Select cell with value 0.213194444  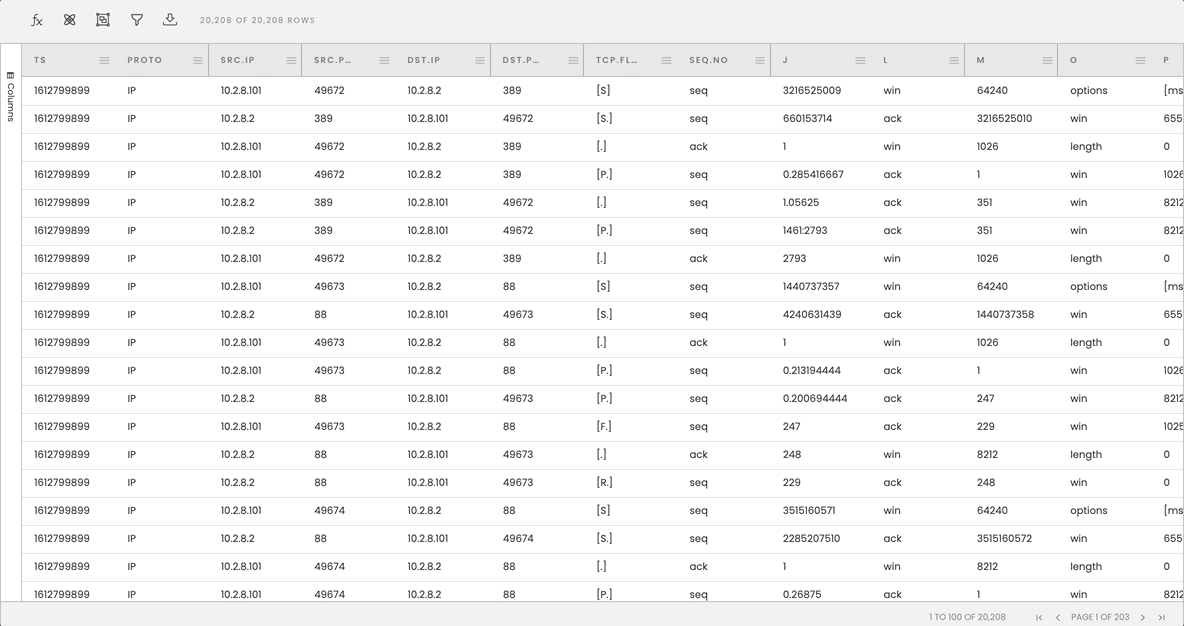812,370
